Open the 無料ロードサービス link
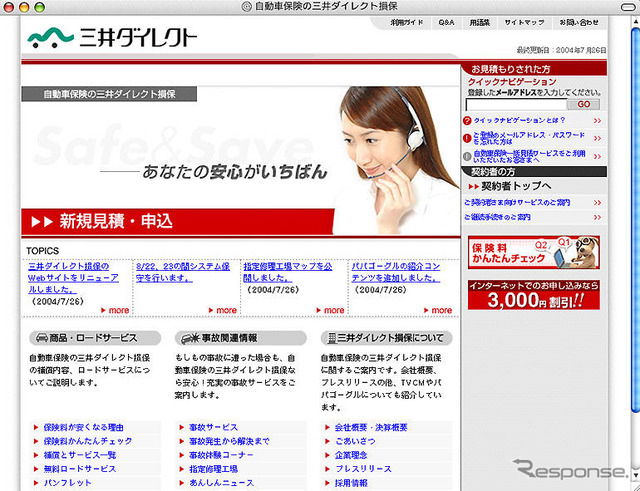 point(80,469)
